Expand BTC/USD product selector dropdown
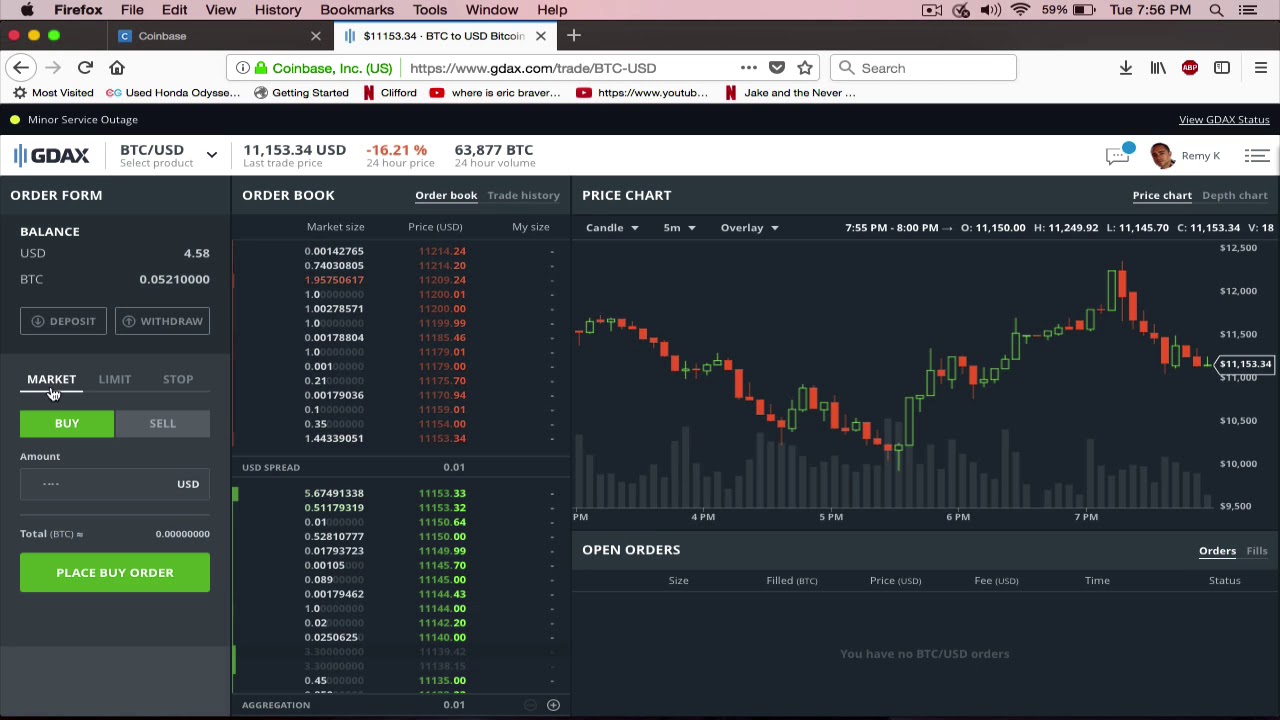This screenshot has height=720, width=1280. click(211, 155)
